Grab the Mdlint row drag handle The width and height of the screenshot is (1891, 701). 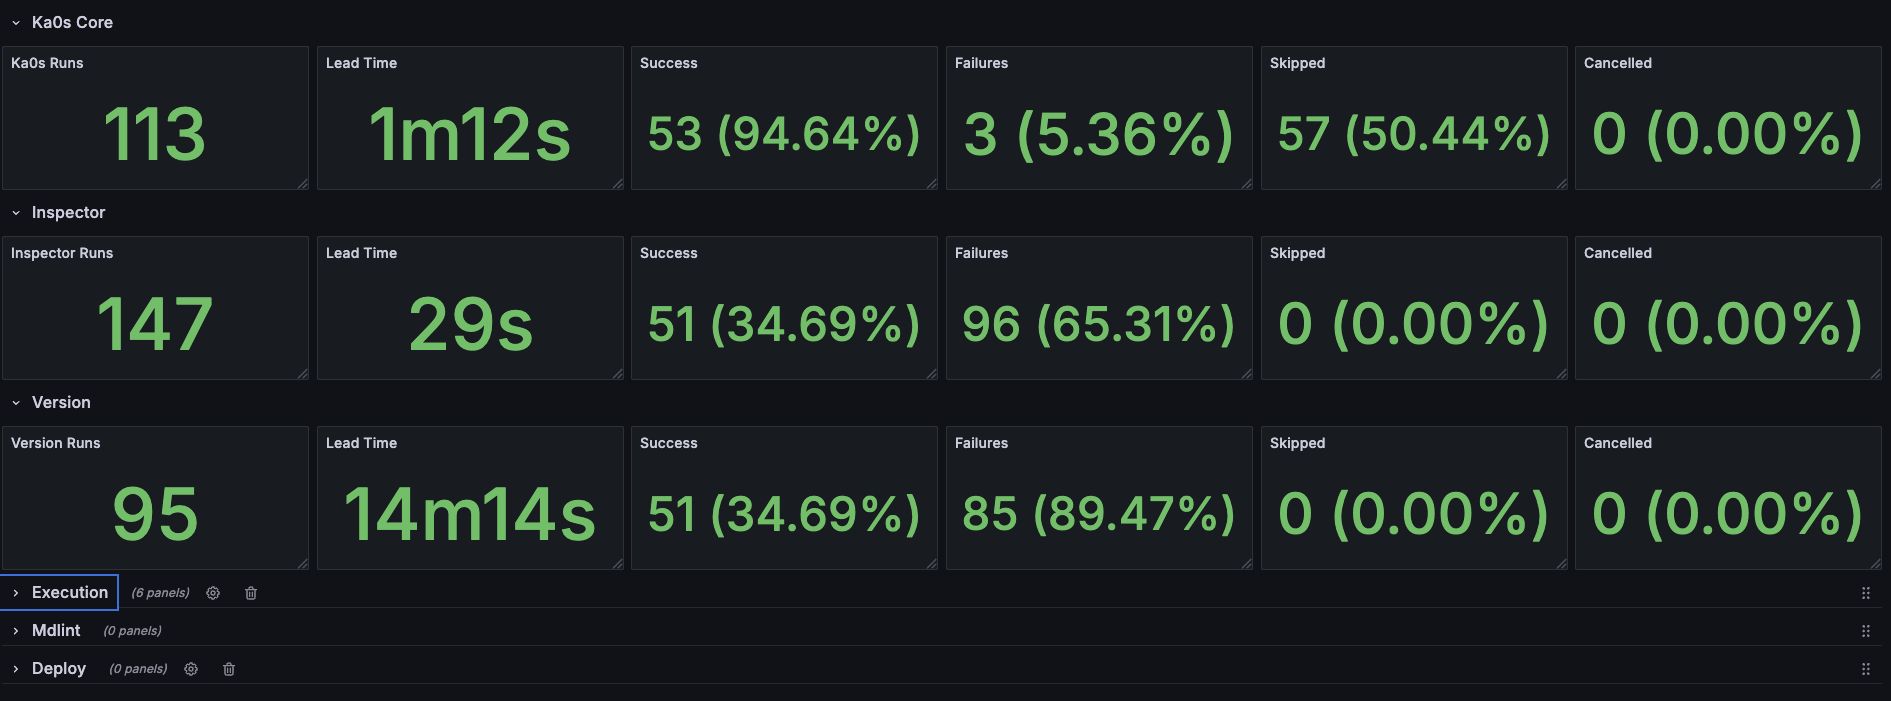click(1865, 631)
